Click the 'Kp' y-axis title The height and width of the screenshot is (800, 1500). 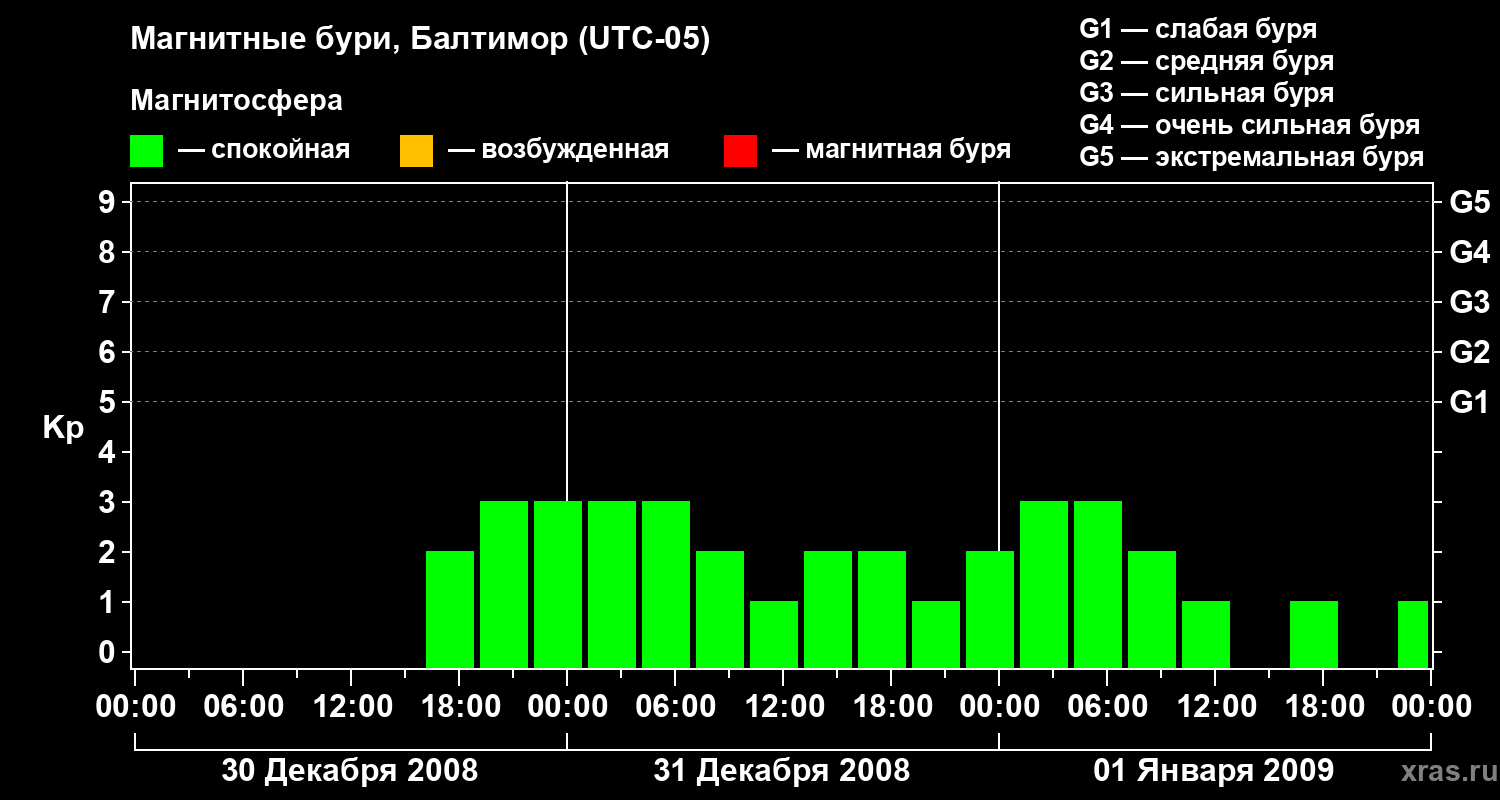63,428
